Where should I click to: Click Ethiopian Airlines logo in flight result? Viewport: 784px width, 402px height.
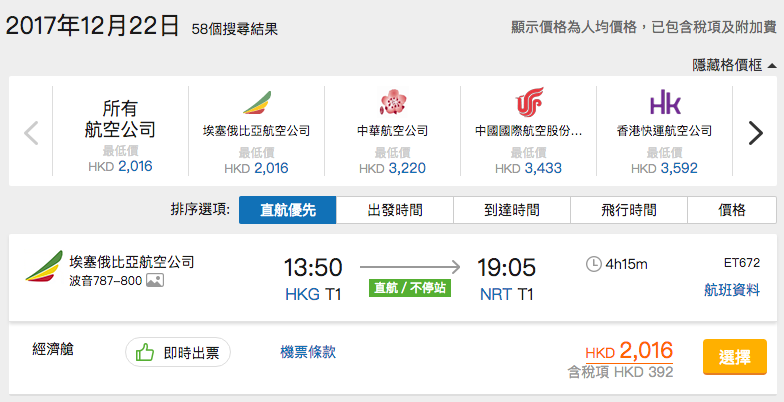click(x=44, y=266)
